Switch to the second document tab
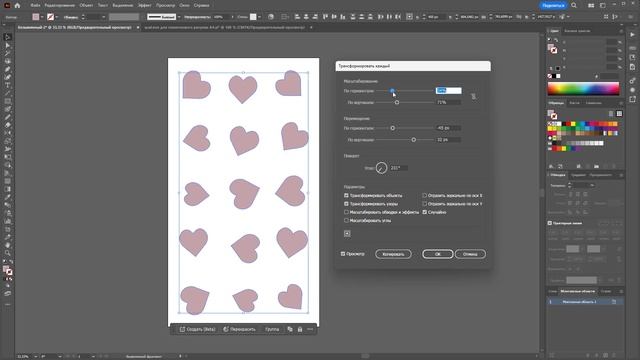 click(x=224, y=27)
